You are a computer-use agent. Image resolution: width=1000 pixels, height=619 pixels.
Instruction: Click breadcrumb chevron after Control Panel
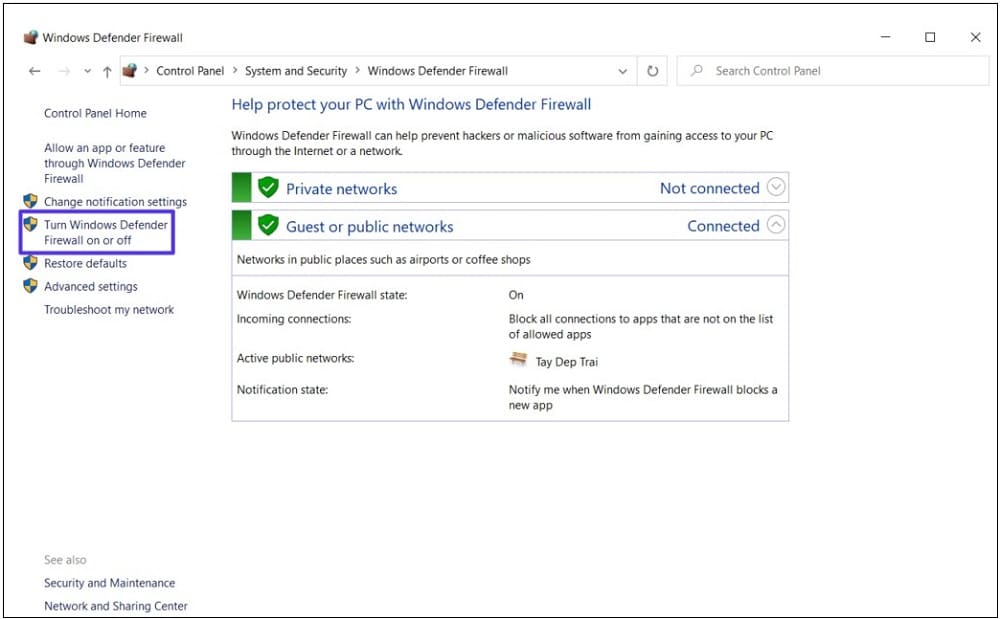point(235,71)
